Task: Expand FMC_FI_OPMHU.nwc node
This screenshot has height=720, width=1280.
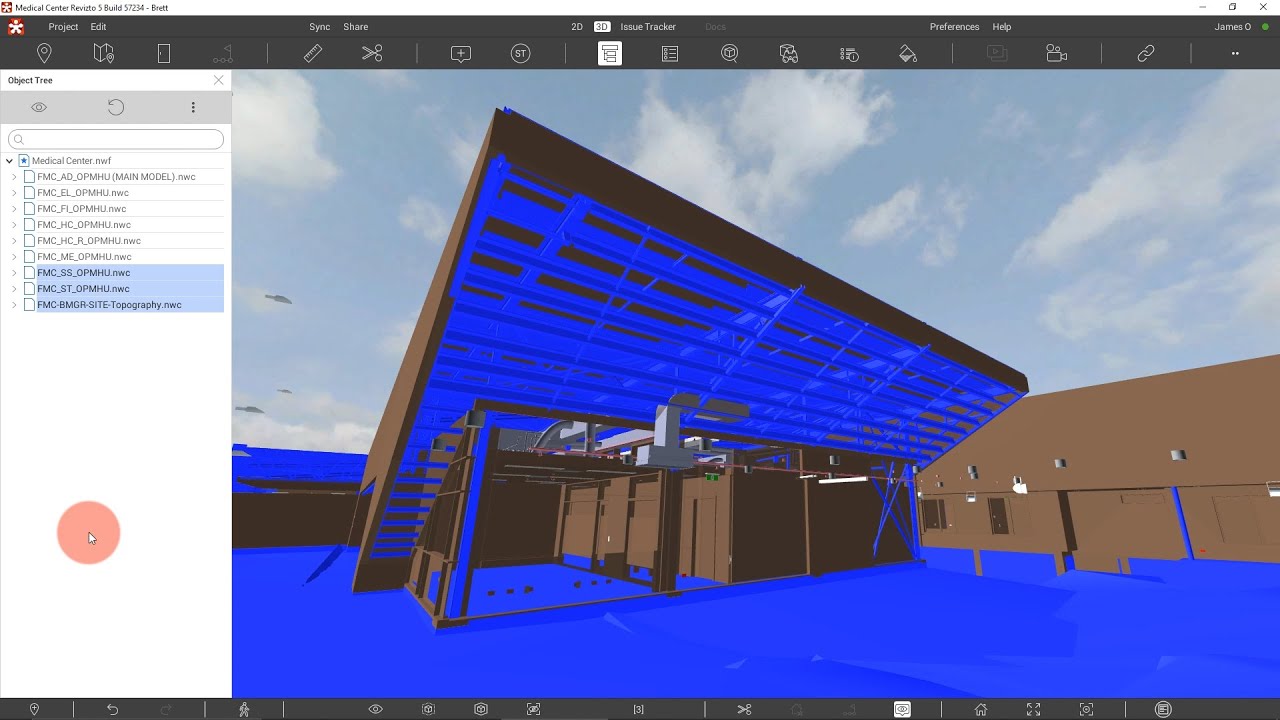Action: pyautogui.click(x=14, y=209)
